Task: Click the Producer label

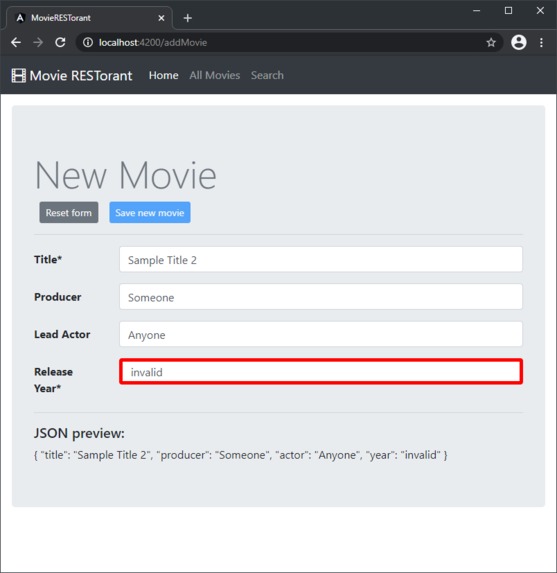Action: click(58, 297)
